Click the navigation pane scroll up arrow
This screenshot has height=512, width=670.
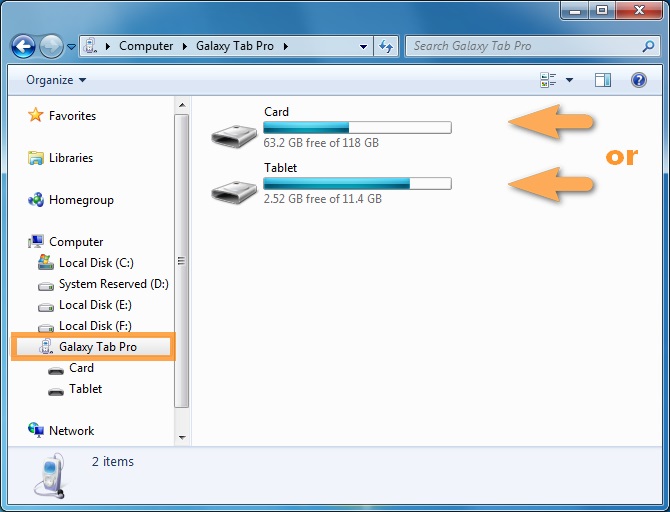point(182,105)
